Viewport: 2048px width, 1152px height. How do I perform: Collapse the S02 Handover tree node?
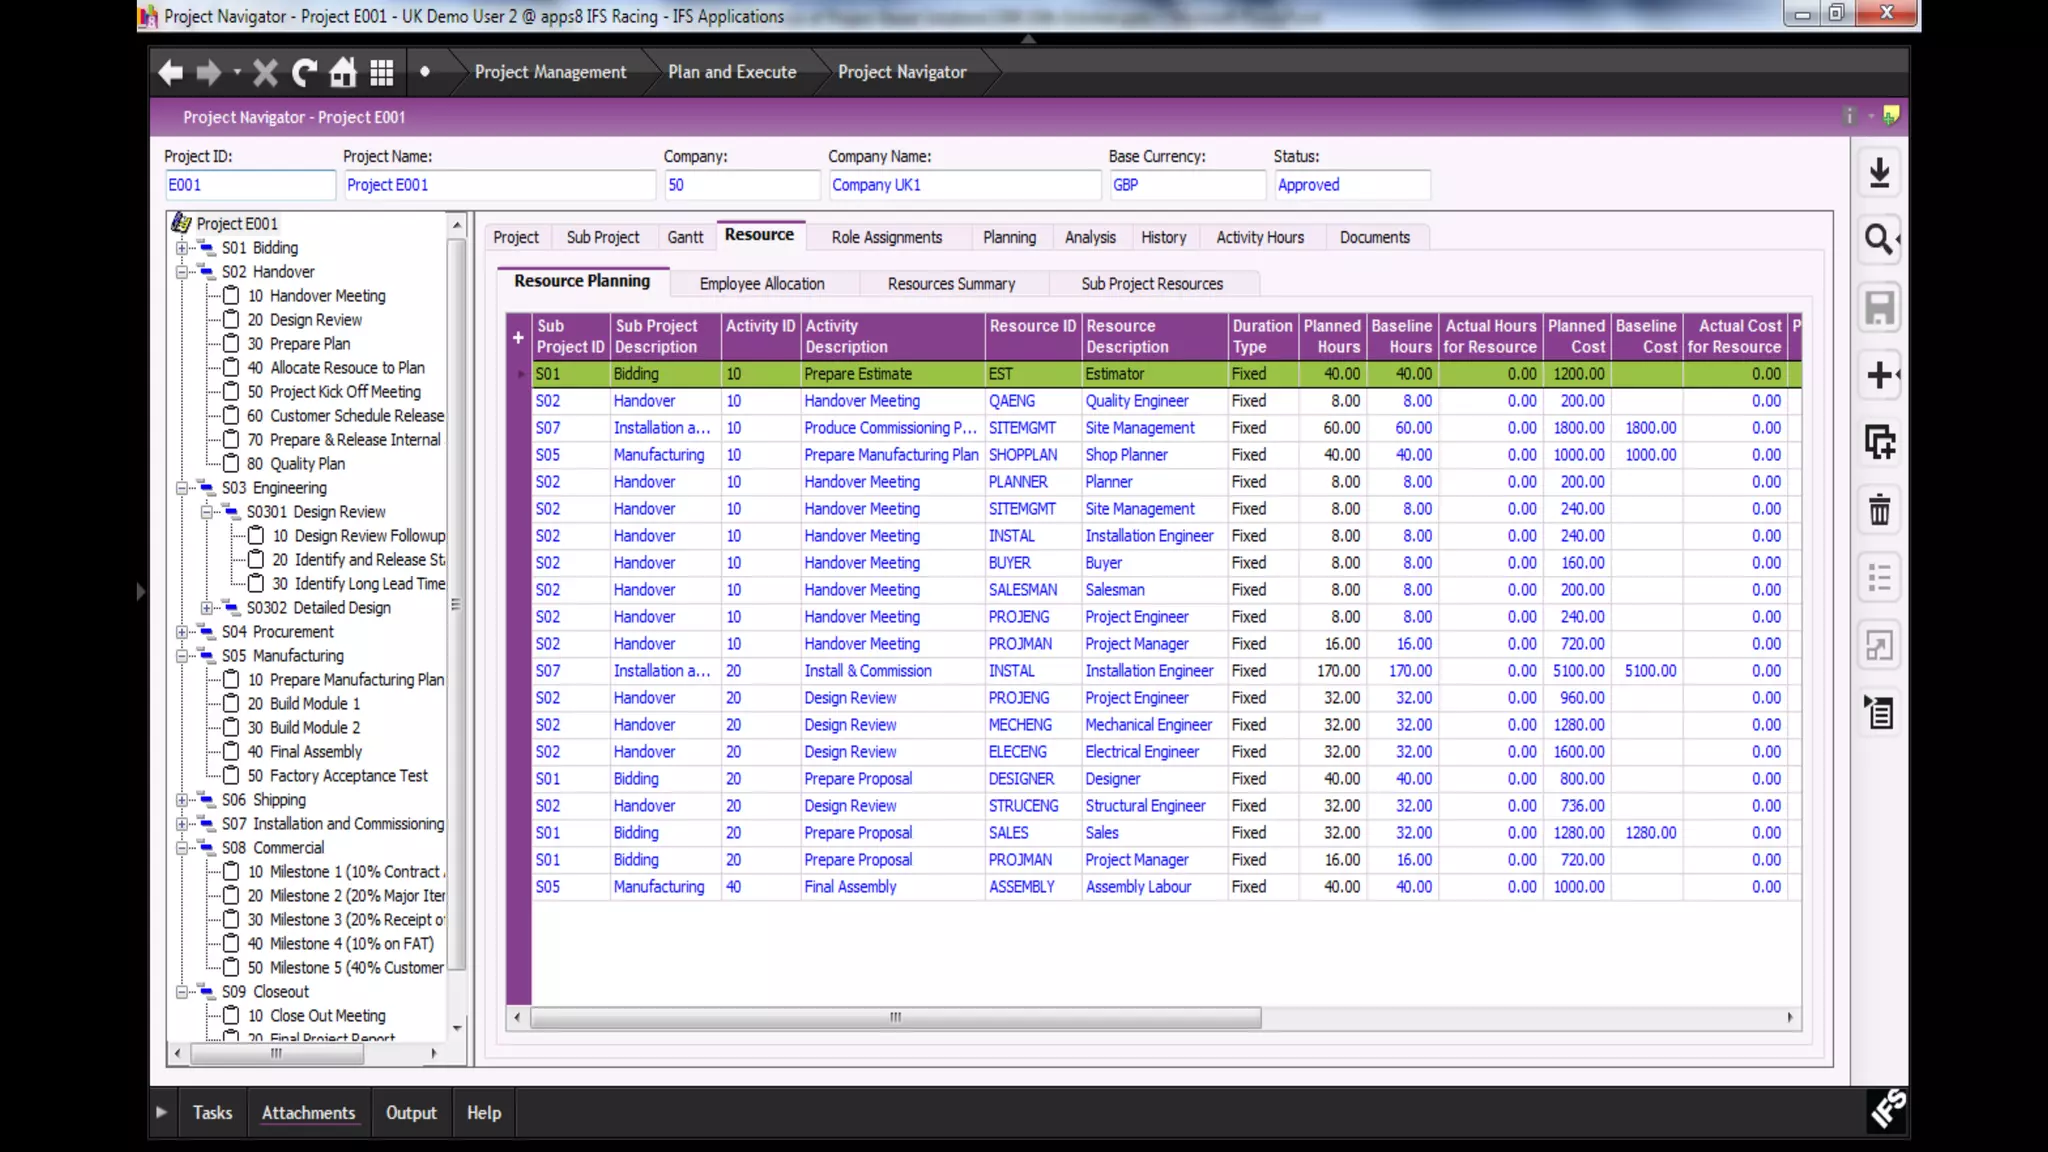[x=182, y=272]
